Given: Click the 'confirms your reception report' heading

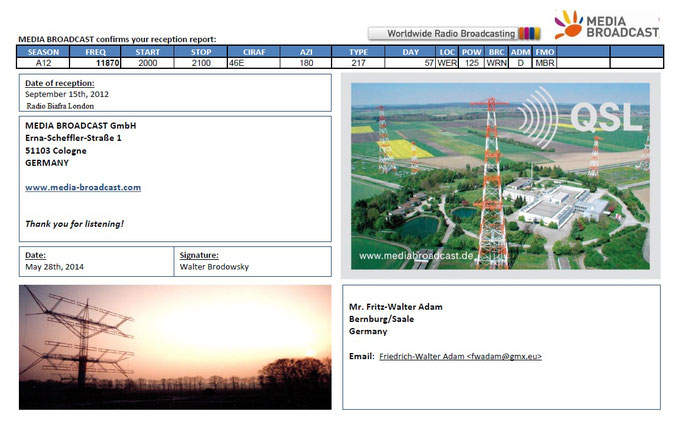Looking at the screenshot, I should click(156, 39).
